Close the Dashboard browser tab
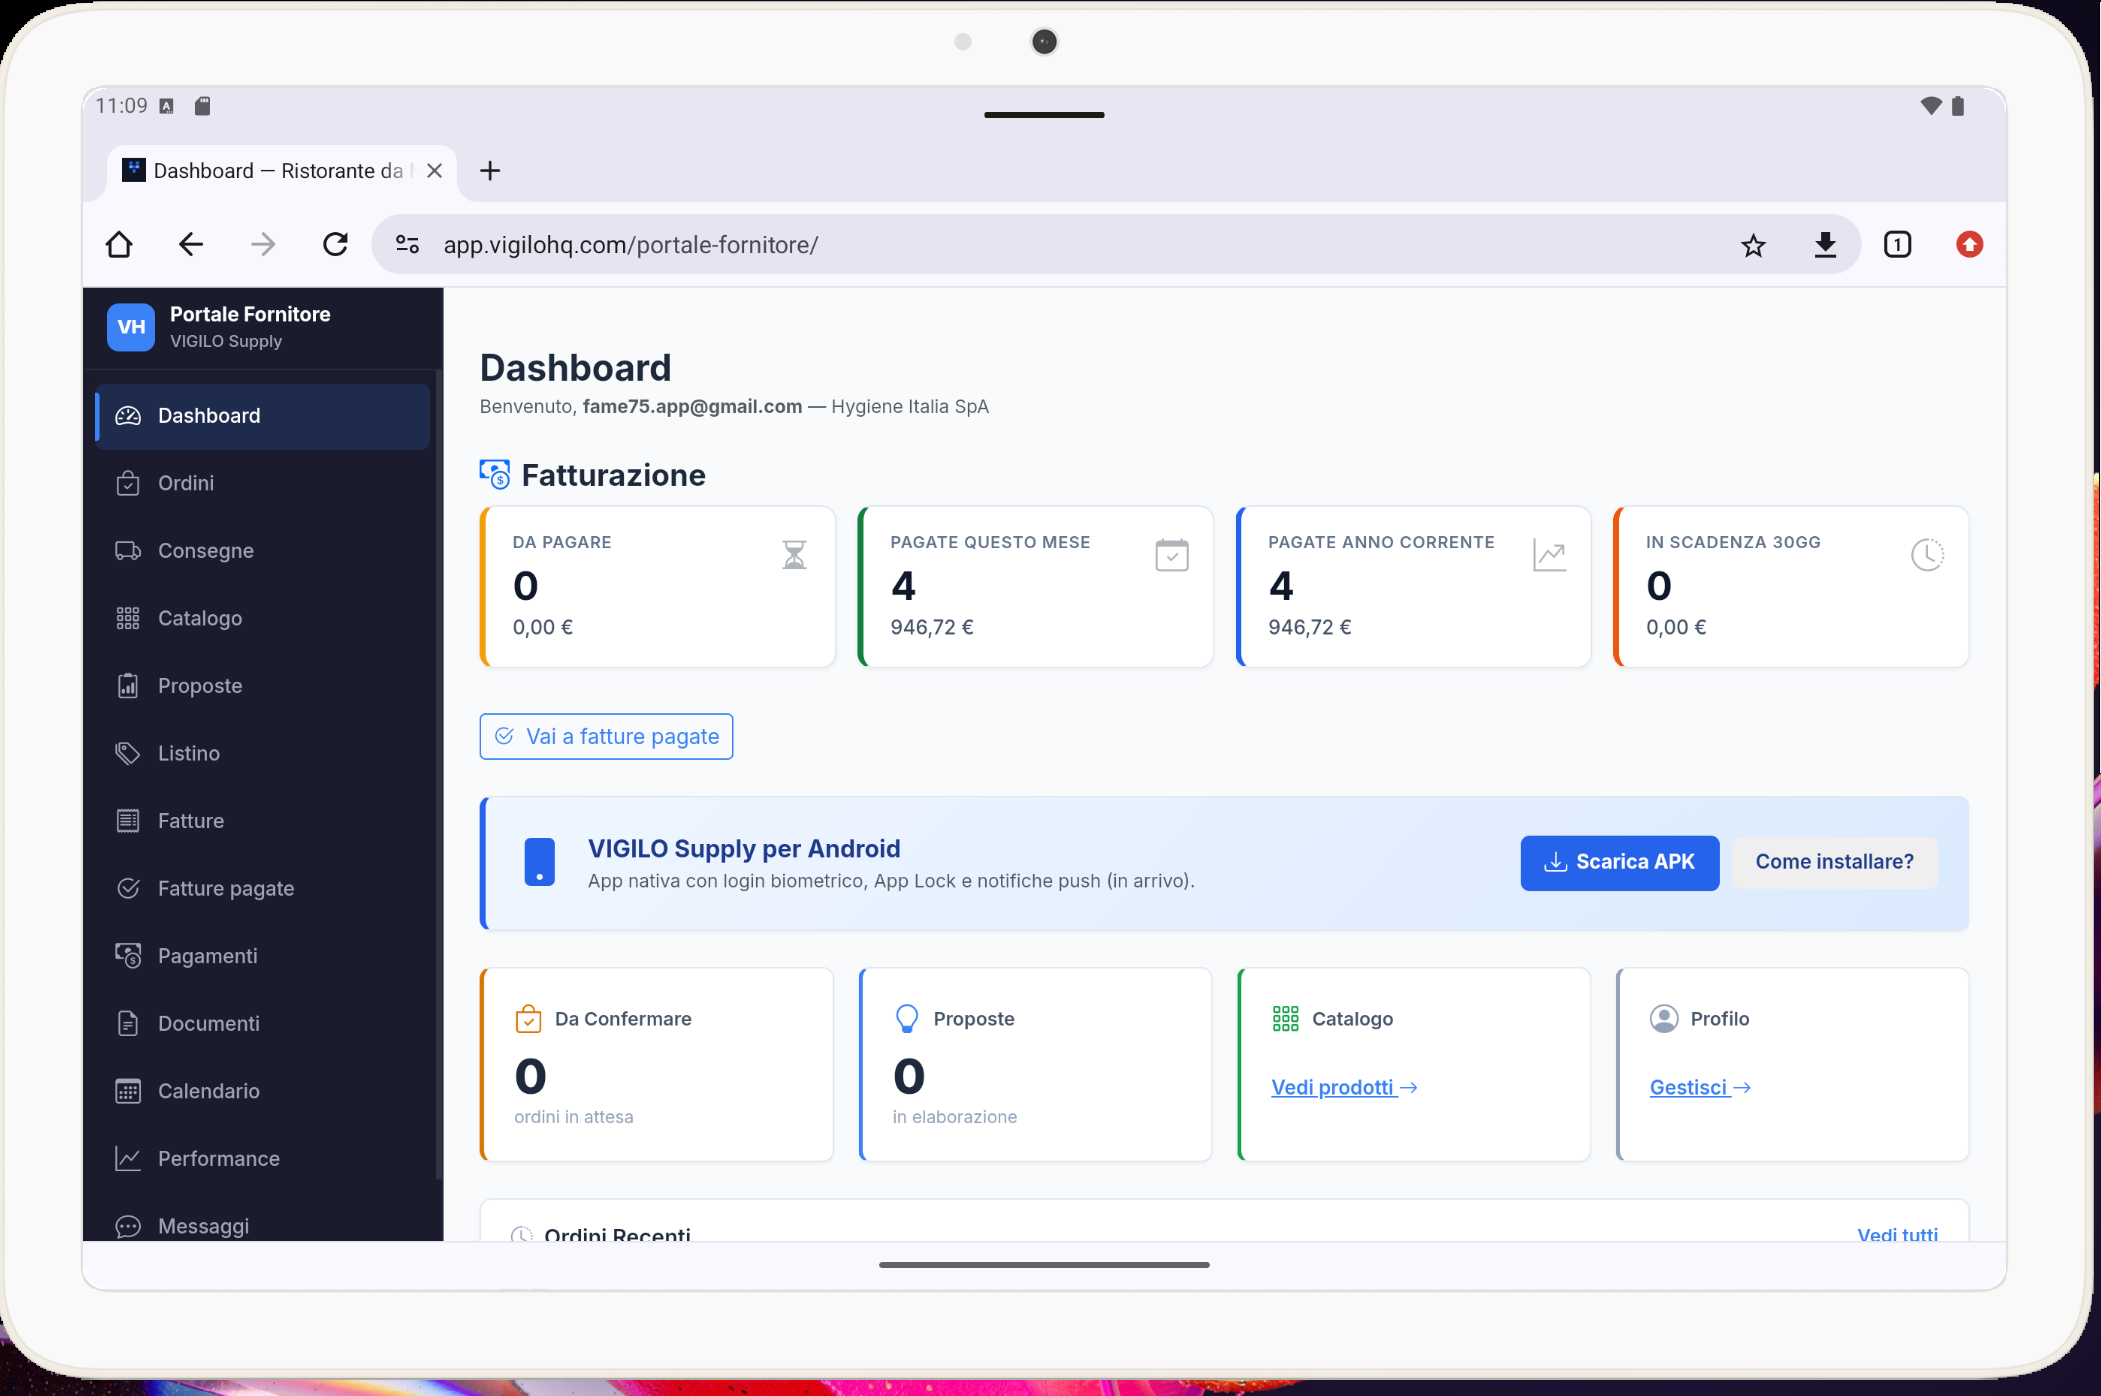The height and width of the screenshot is (1396, 2101). [434, 171]
